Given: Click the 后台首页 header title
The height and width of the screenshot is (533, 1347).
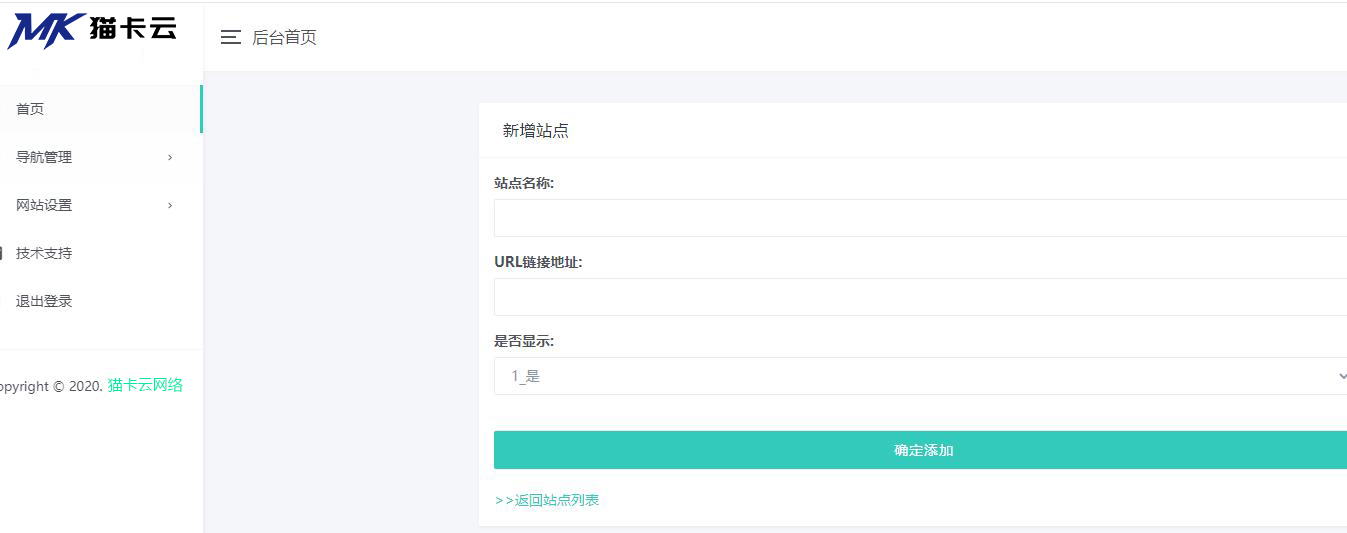Looking at the screenshot, I should click(x=284, y=38).
